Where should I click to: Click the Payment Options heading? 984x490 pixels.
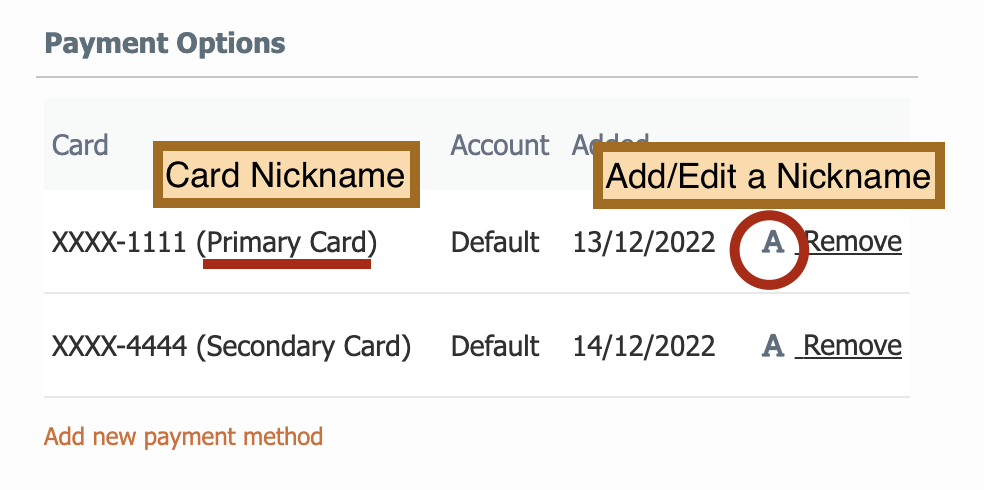(165, 43)
